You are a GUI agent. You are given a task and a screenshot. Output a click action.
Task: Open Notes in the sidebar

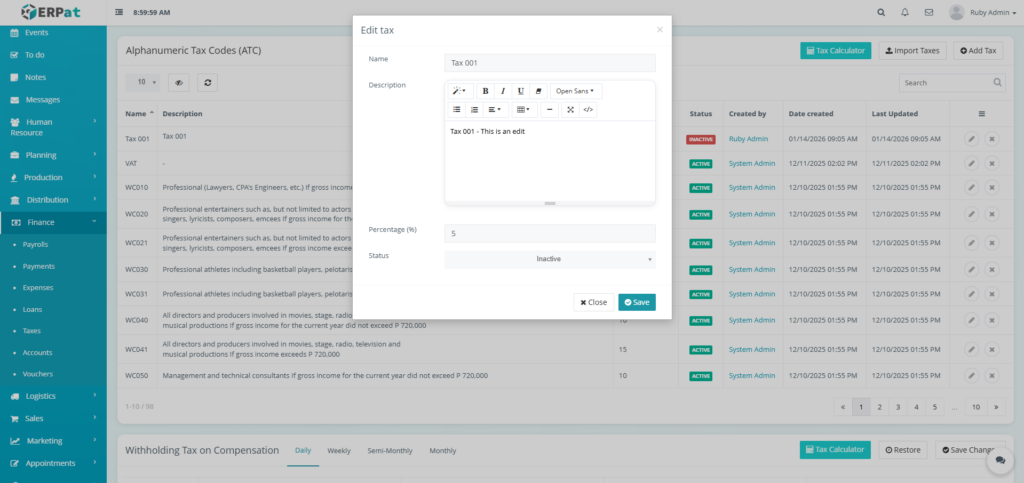[35, 77]
